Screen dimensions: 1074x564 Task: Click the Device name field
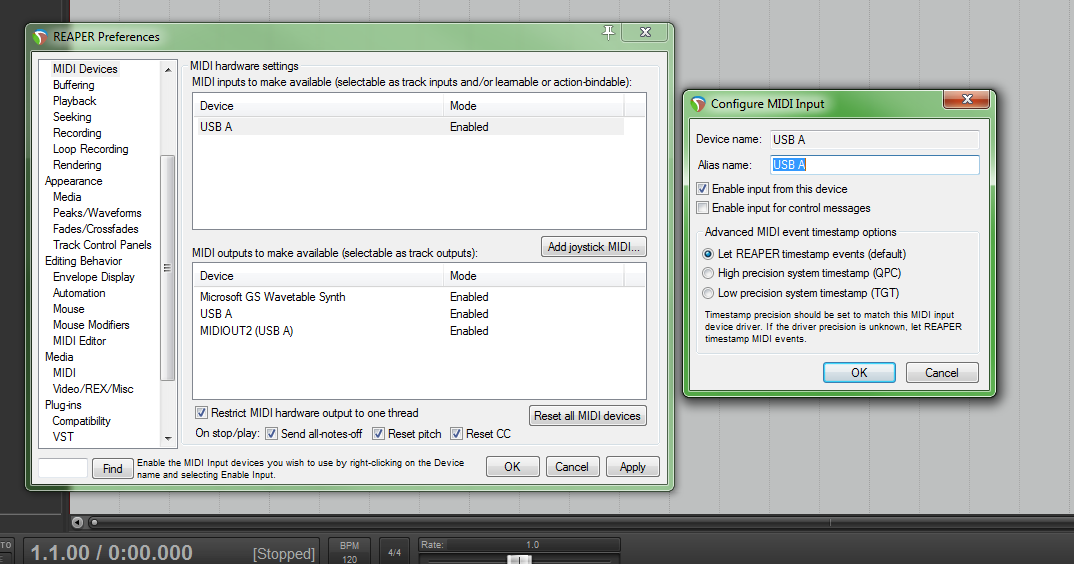875,140
